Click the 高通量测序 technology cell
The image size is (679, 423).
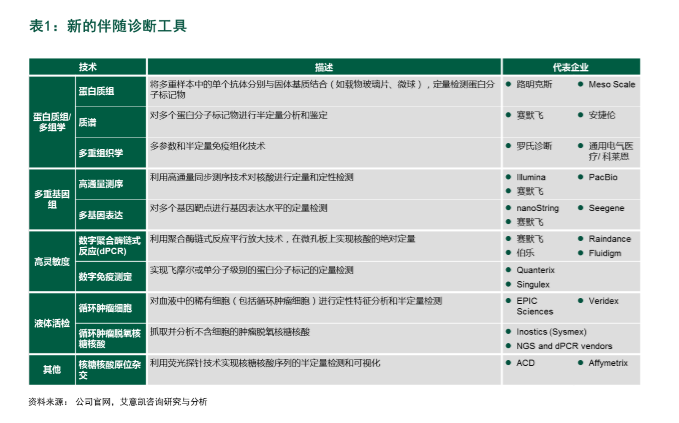[x=100, y=183]
